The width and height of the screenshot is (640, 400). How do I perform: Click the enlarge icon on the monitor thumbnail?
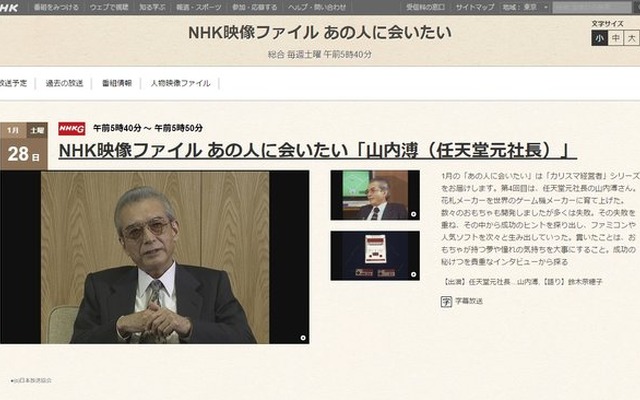tap(413, 214)
